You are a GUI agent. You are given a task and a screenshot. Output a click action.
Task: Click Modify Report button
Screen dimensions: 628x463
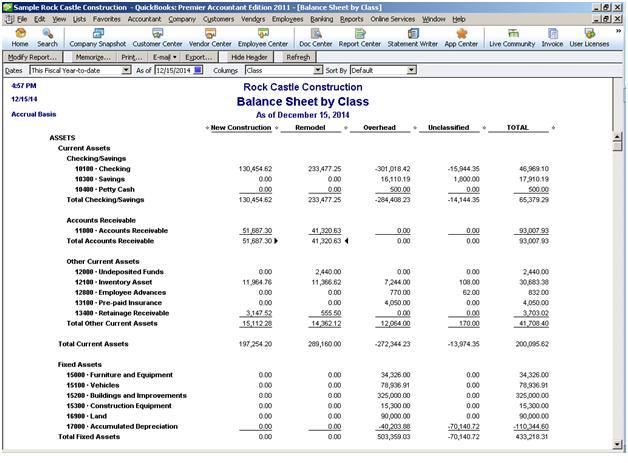pos(32,57)
